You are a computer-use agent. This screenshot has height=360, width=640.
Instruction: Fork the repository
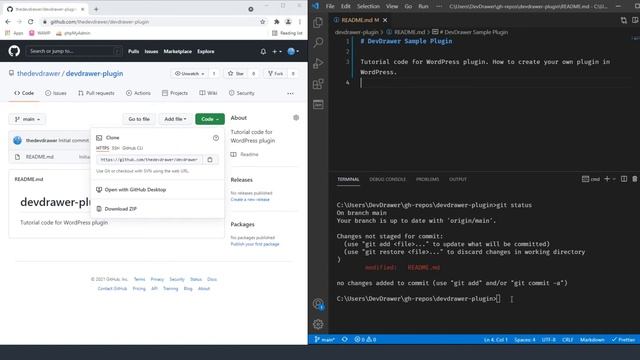coord(276,73)
